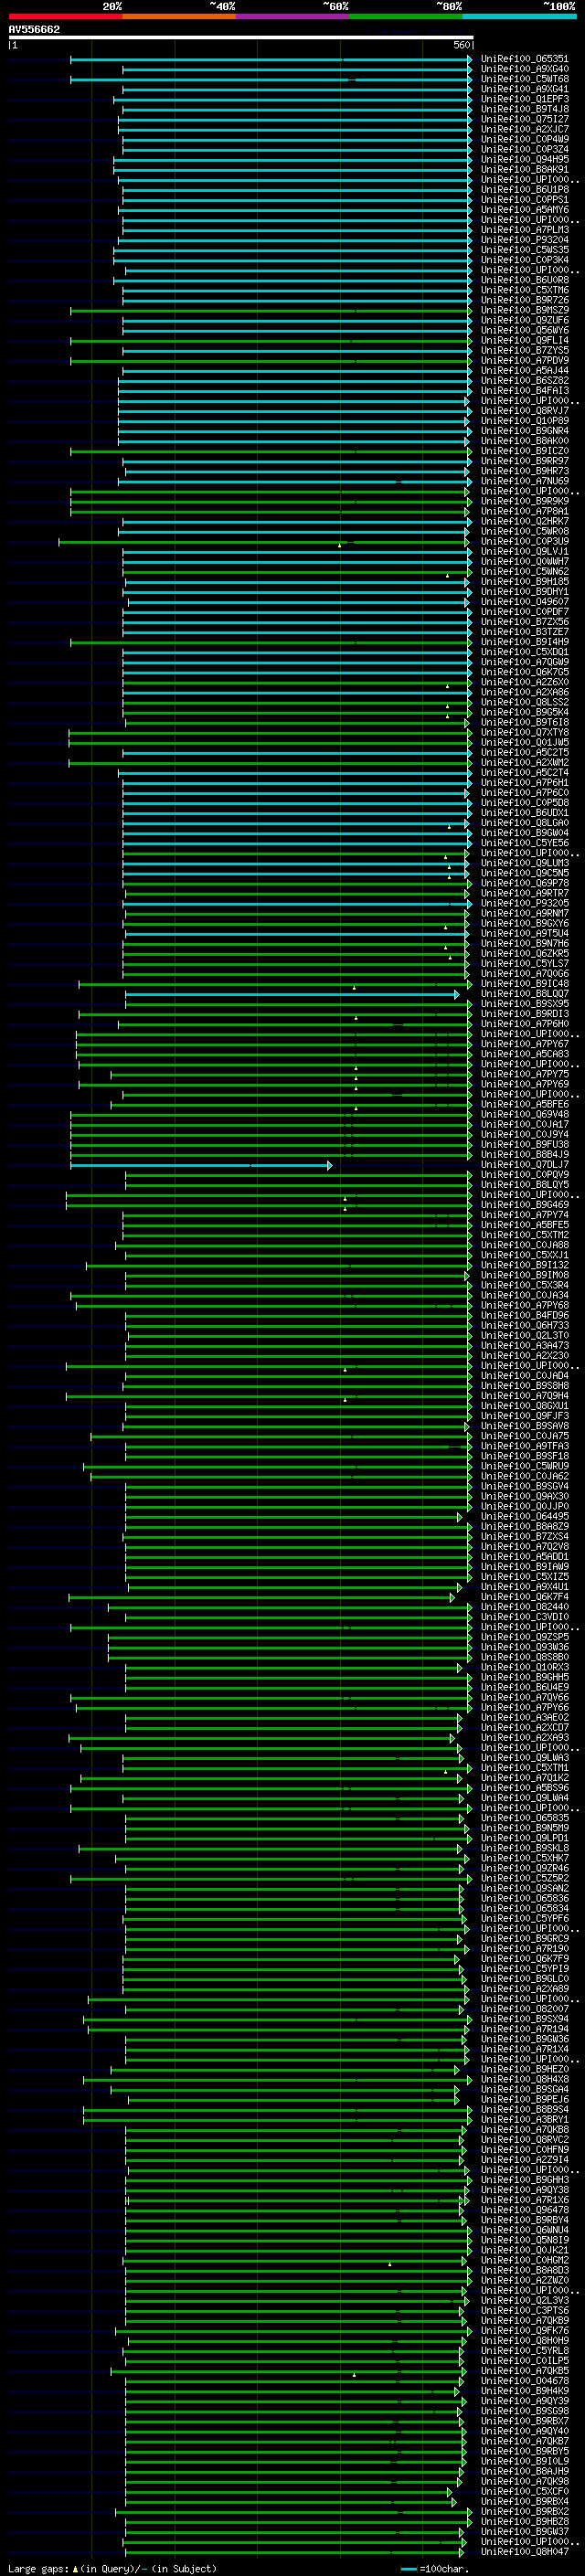Click the label UniRef100_Q8LSS2

pos(524,702)
